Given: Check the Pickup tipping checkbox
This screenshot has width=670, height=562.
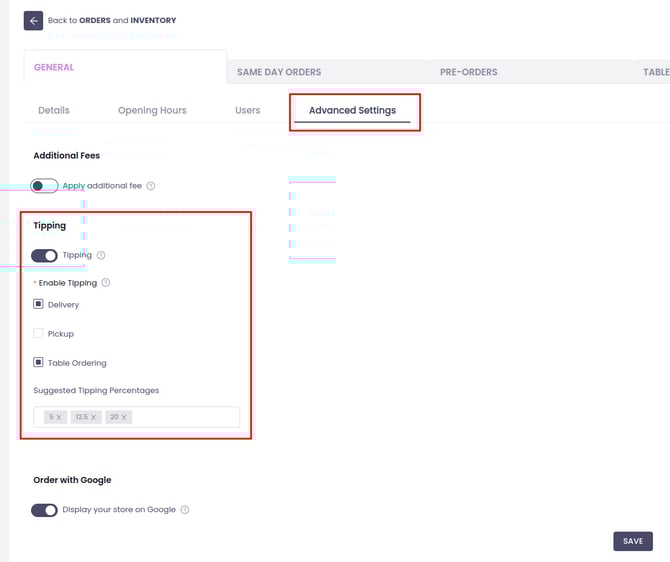Looking at the screenshot, I should [x=38, y=334].
